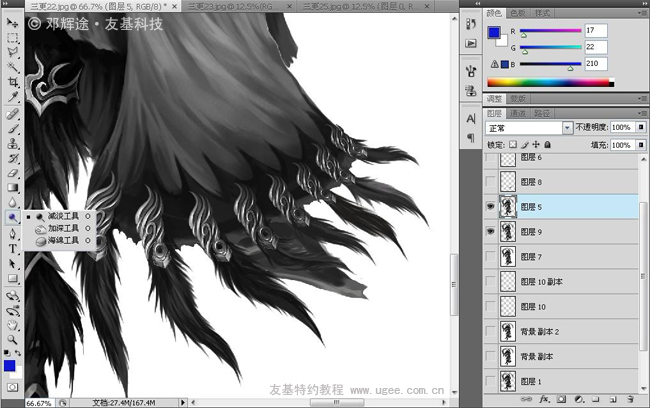The image size is (650, 408).
Task: Select the Blur tool
Action: pos(12,202)
